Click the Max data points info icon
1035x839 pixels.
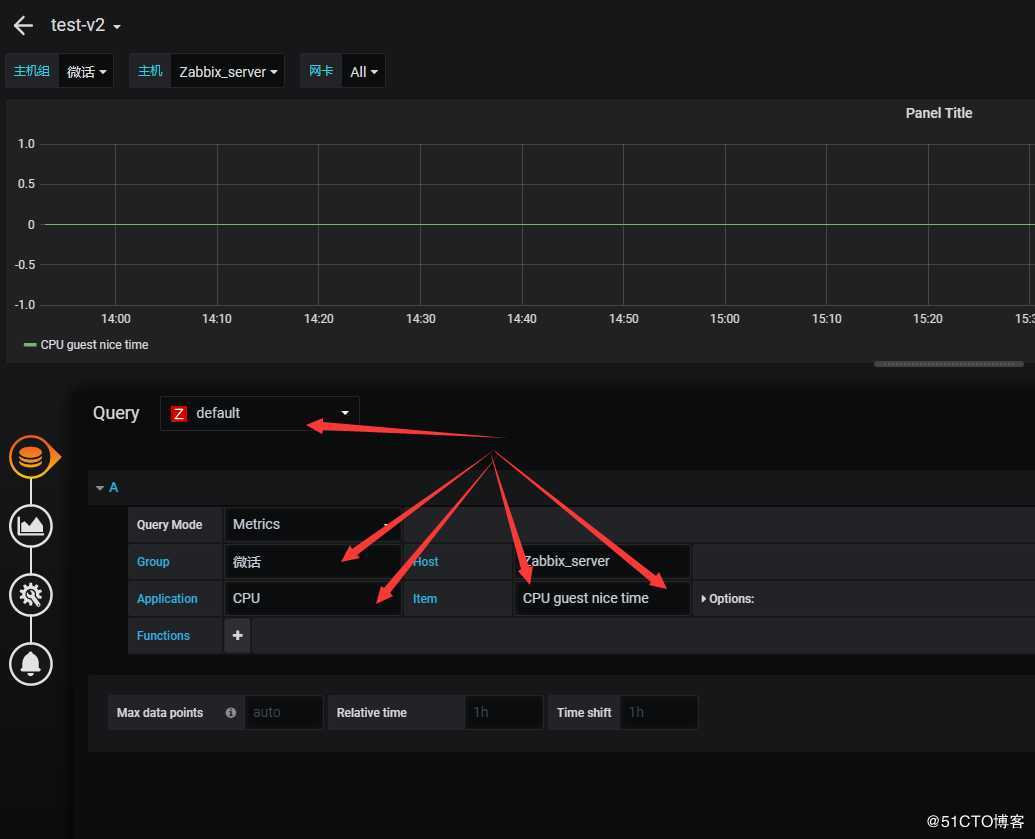click(x=230, y=713)
